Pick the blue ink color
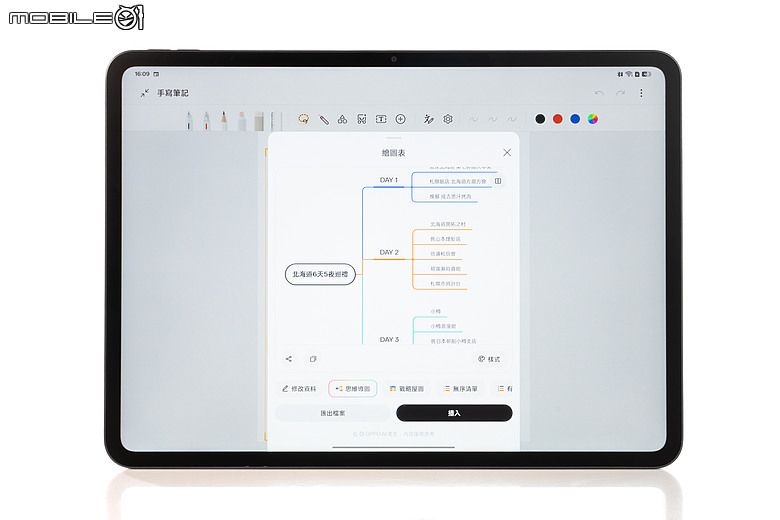 coord(575,119)
